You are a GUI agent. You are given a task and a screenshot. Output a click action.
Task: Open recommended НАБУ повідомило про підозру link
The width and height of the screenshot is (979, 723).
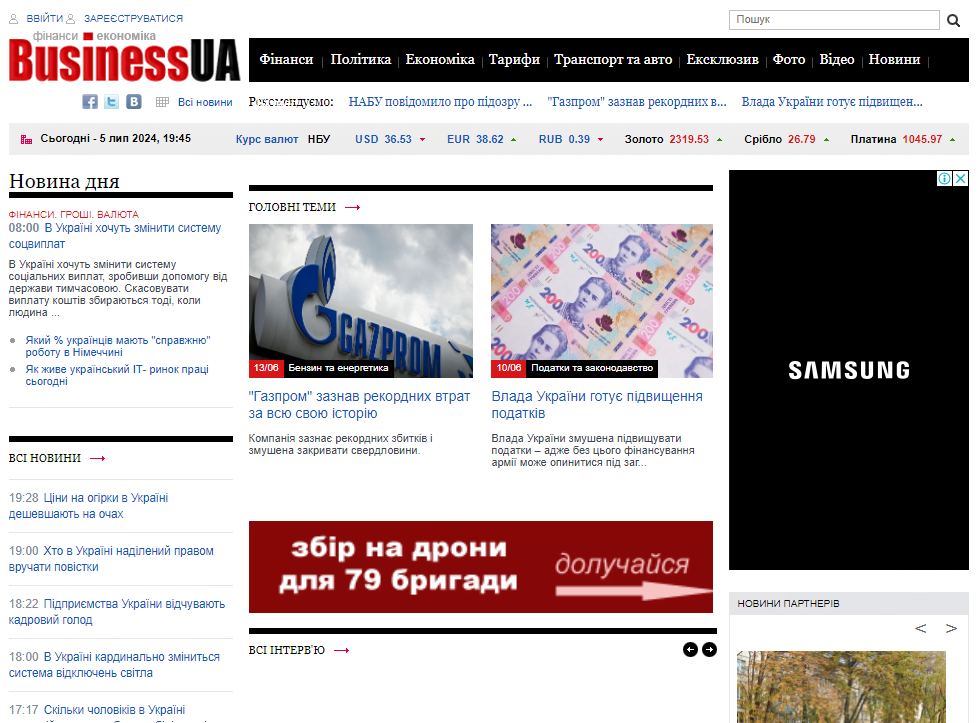pyautogui.click(x=440, y=102)
